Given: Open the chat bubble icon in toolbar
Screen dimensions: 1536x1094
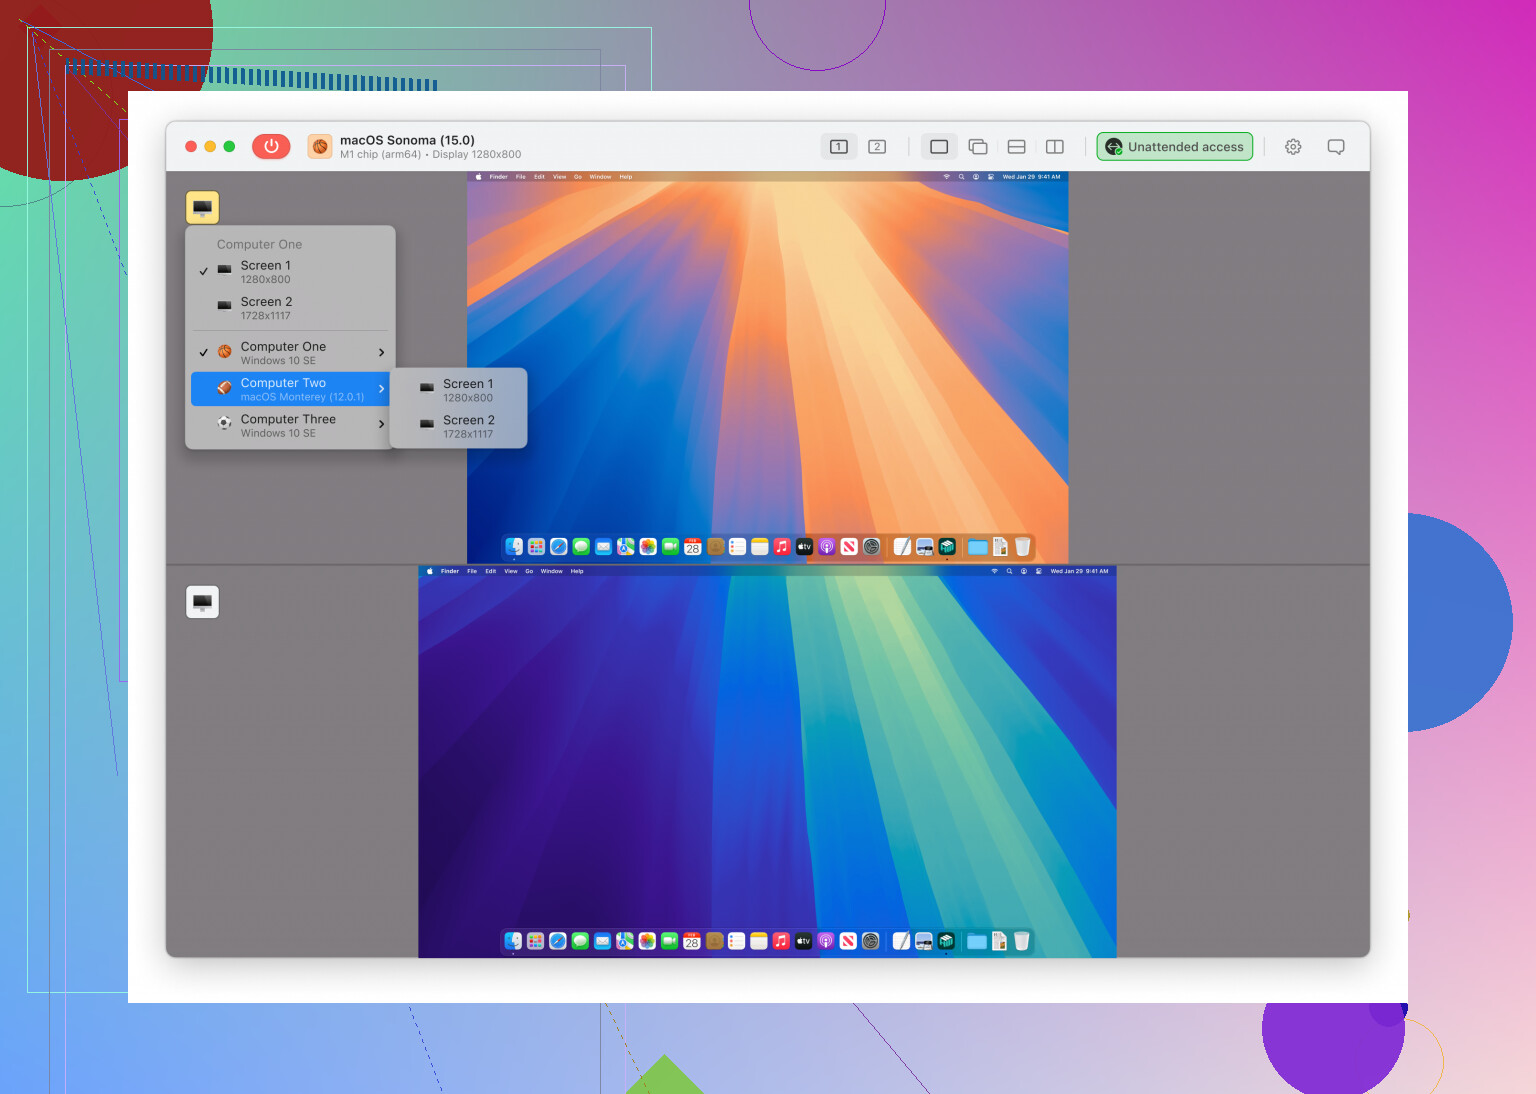Looking at the screenshot, I should [1335, 147].
